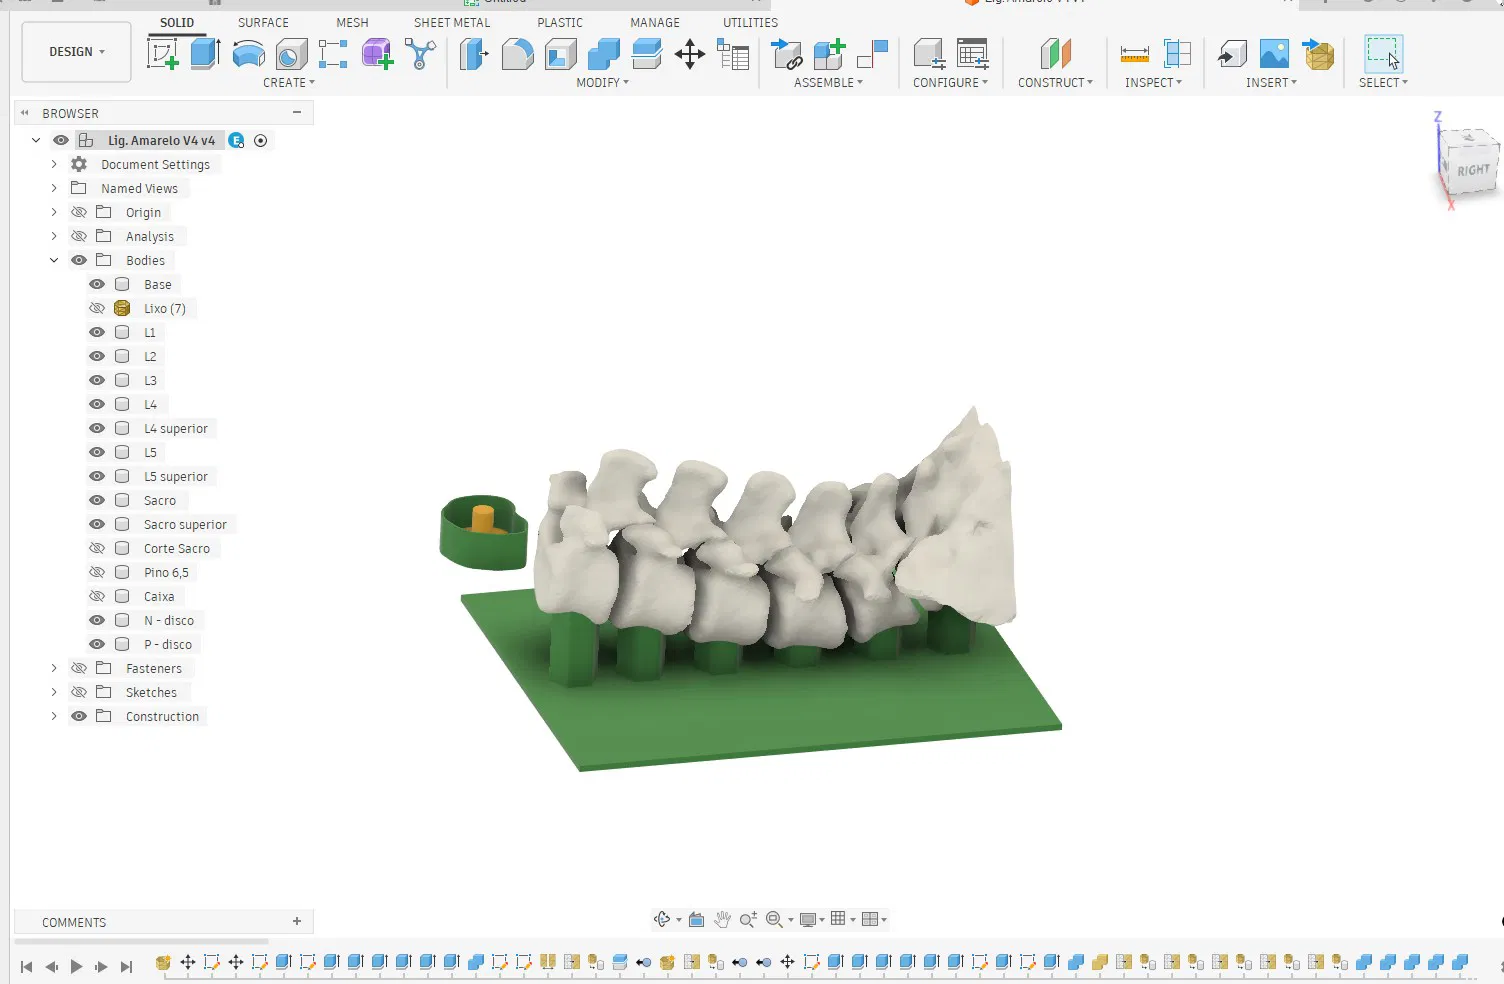Image resolution: width=1504 pixels, height=984 pixels.
Task: Hide the L4 superior body
Action: [97, 428]
